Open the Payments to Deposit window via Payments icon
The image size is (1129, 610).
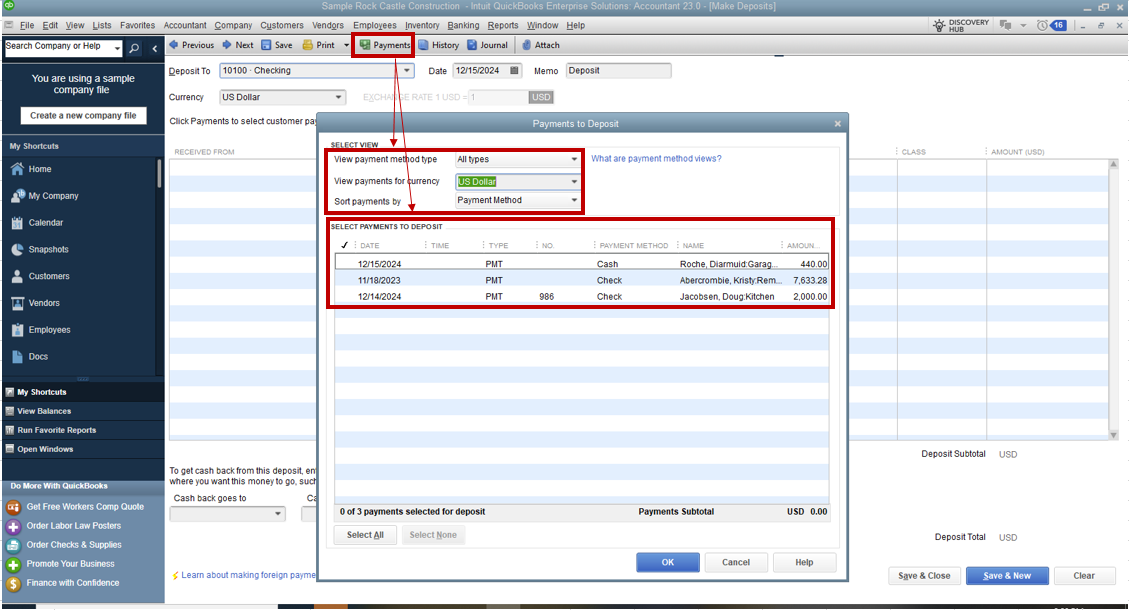(x=383, y=45)
